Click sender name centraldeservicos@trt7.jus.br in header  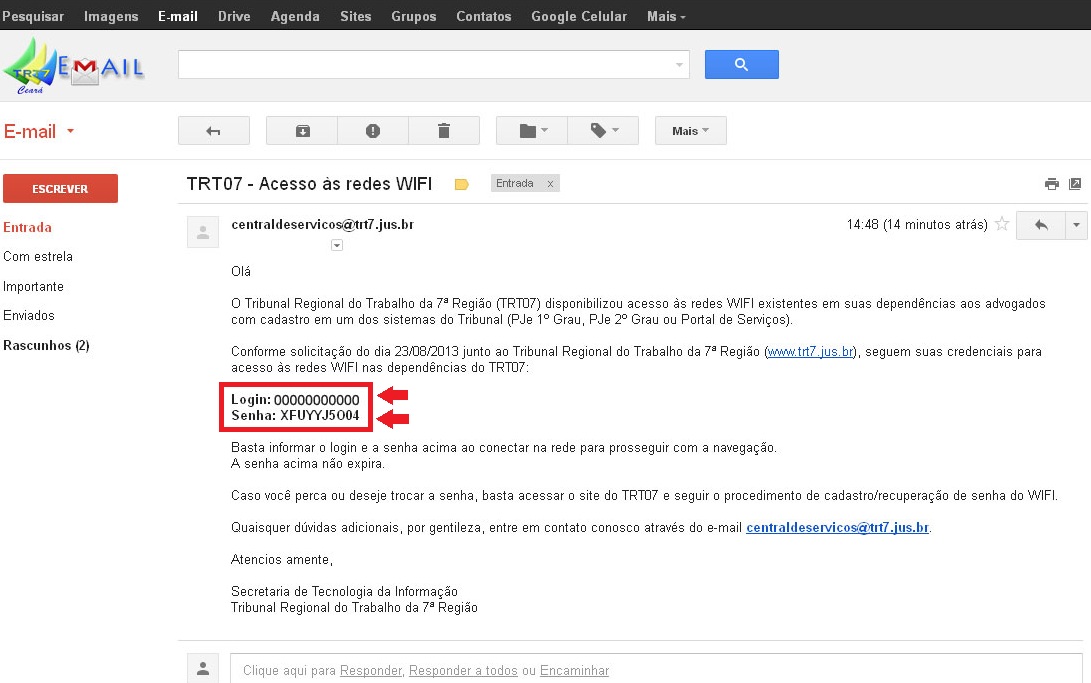pyautogui.click(x=323, y=225)
